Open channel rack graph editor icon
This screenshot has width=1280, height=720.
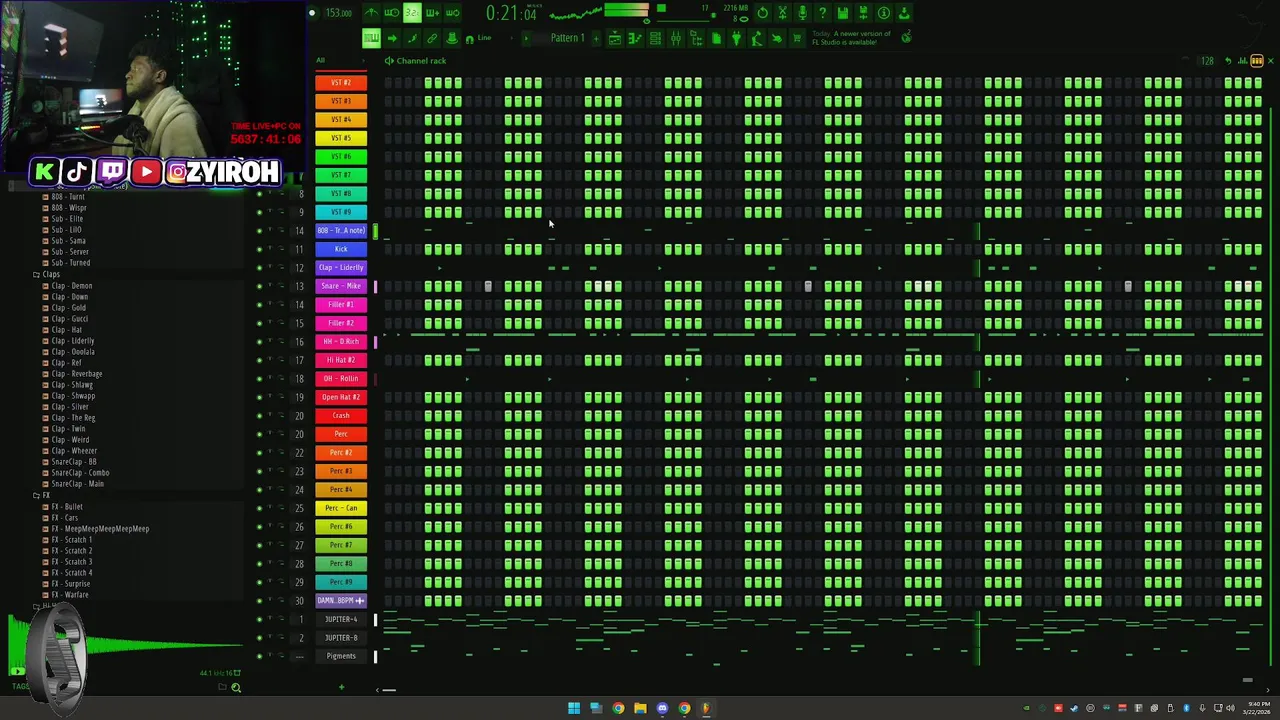[1243, 61]
